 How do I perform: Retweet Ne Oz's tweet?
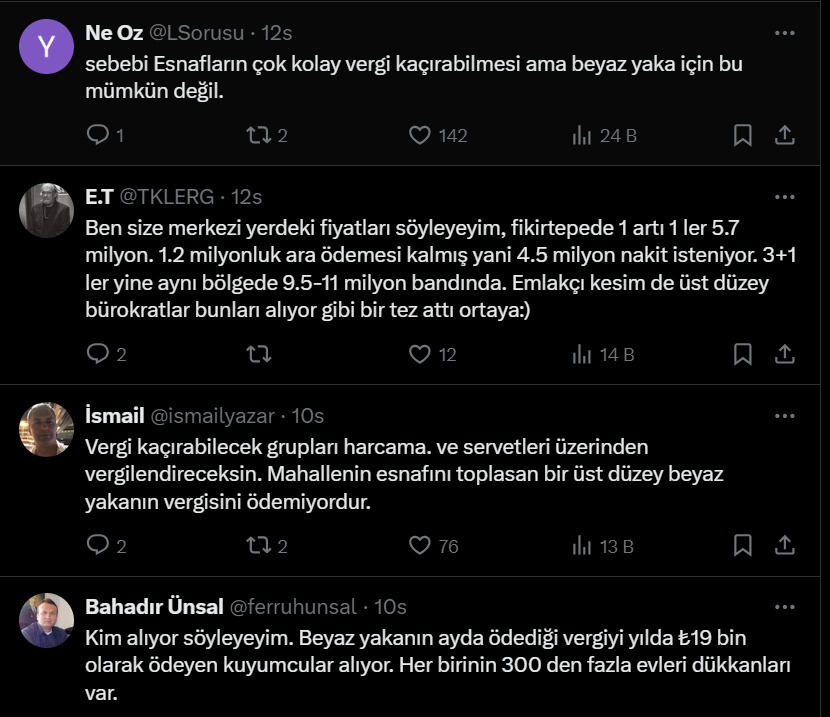tap(258, 135)
